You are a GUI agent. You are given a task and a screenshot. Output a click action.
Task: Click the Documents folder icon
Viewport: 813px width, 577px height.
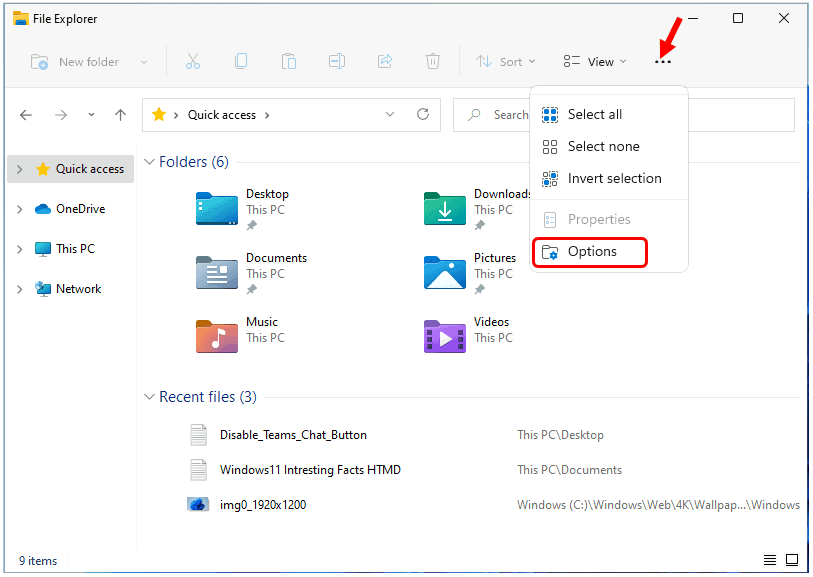point(217,272)
